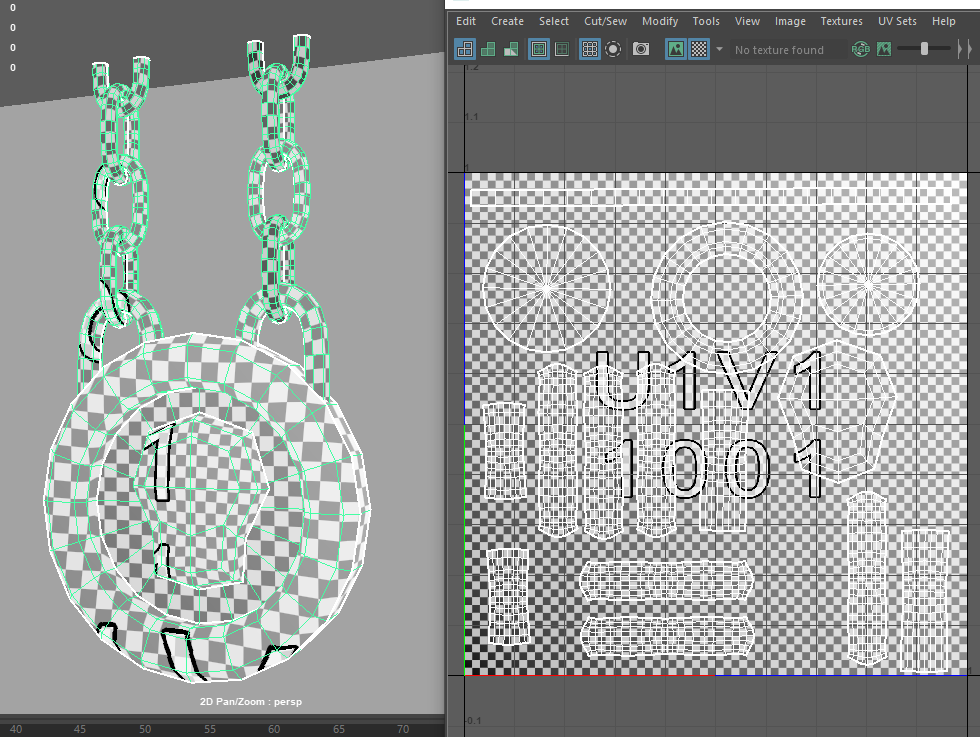Open the UV Sets menu
980x737 pixels.
coord(897,21)
